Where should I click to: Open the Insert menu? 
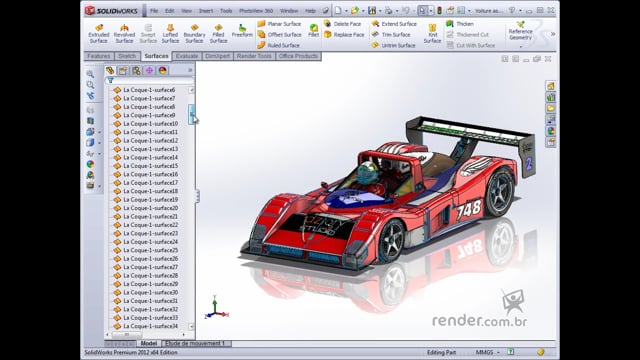click(x=206, y=11)
